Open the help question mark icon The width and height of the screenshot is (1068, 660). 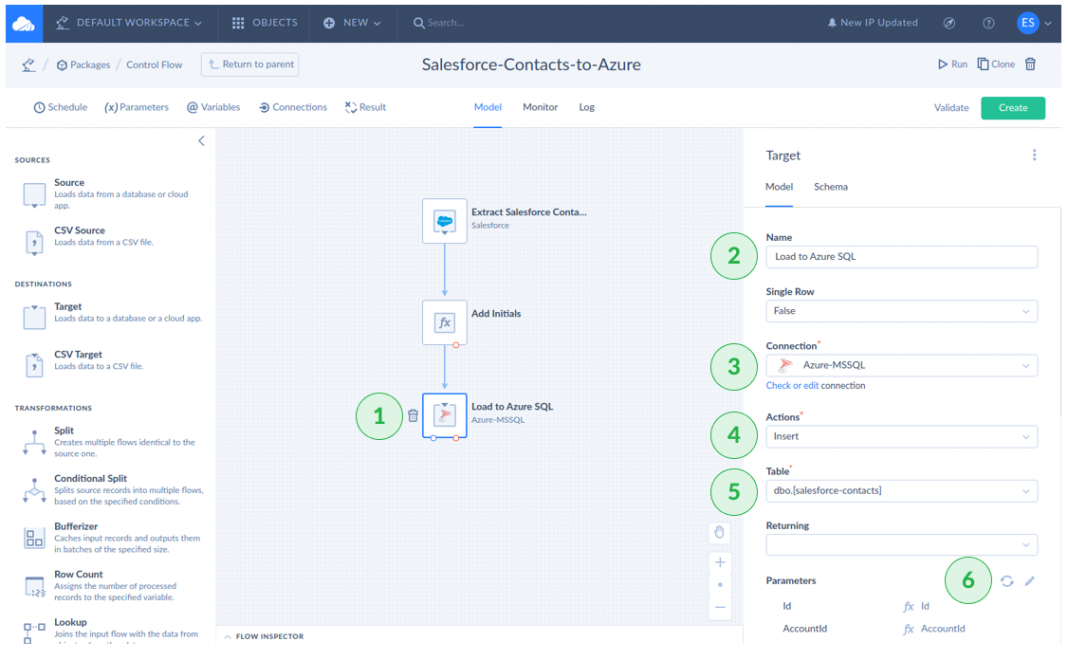pos(988,23)
